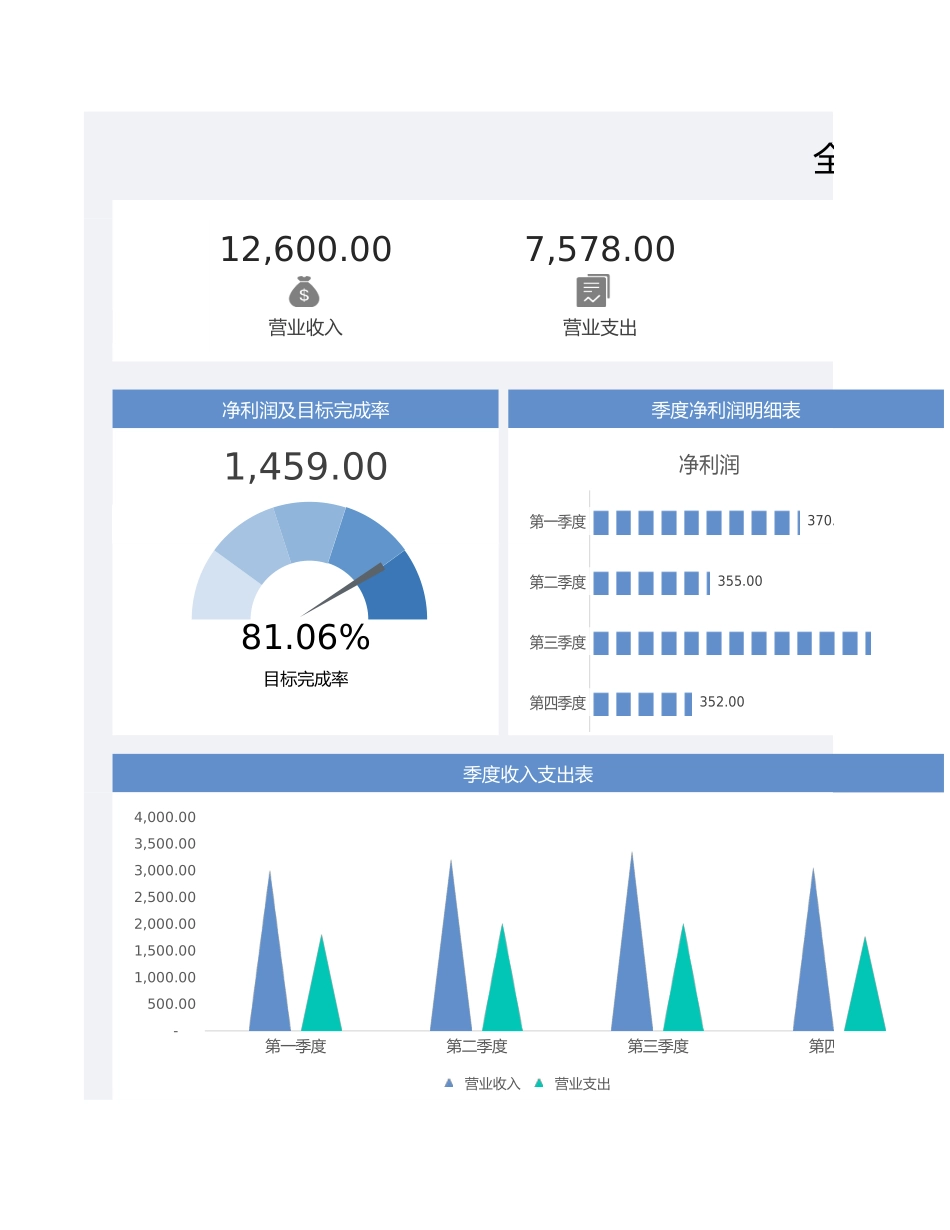Click the 第四季度 bar labeled 352.00
This screenshot has height=1230, width=950.
pyautogui.click(x=642, y=704)
